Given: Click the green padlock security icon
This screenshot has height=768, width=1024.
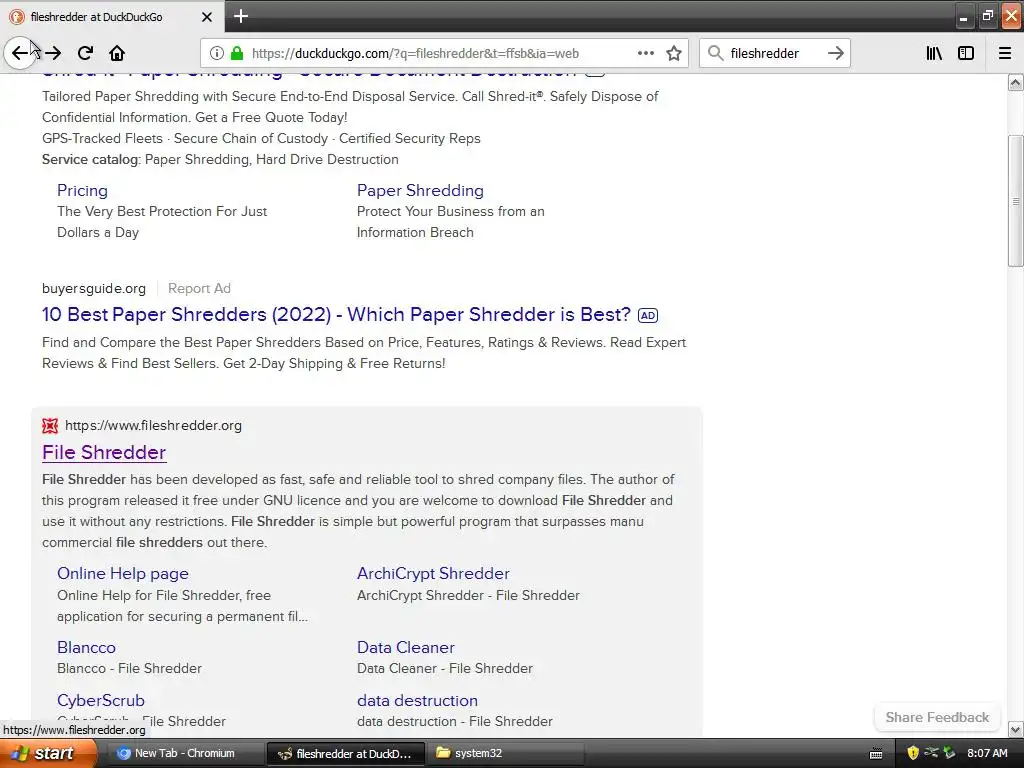Looking at the screenshot, I should 237,53.
